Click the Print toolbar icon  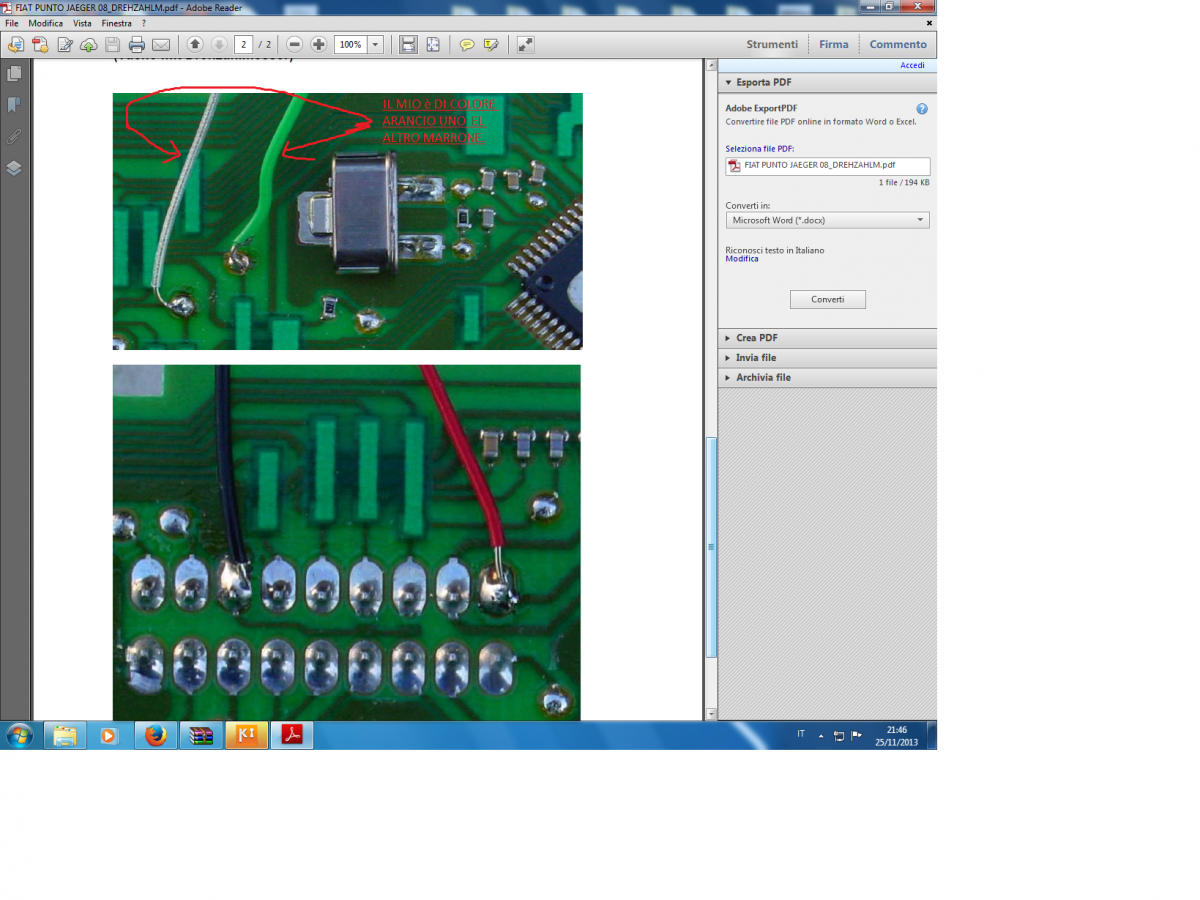[137, 44]
